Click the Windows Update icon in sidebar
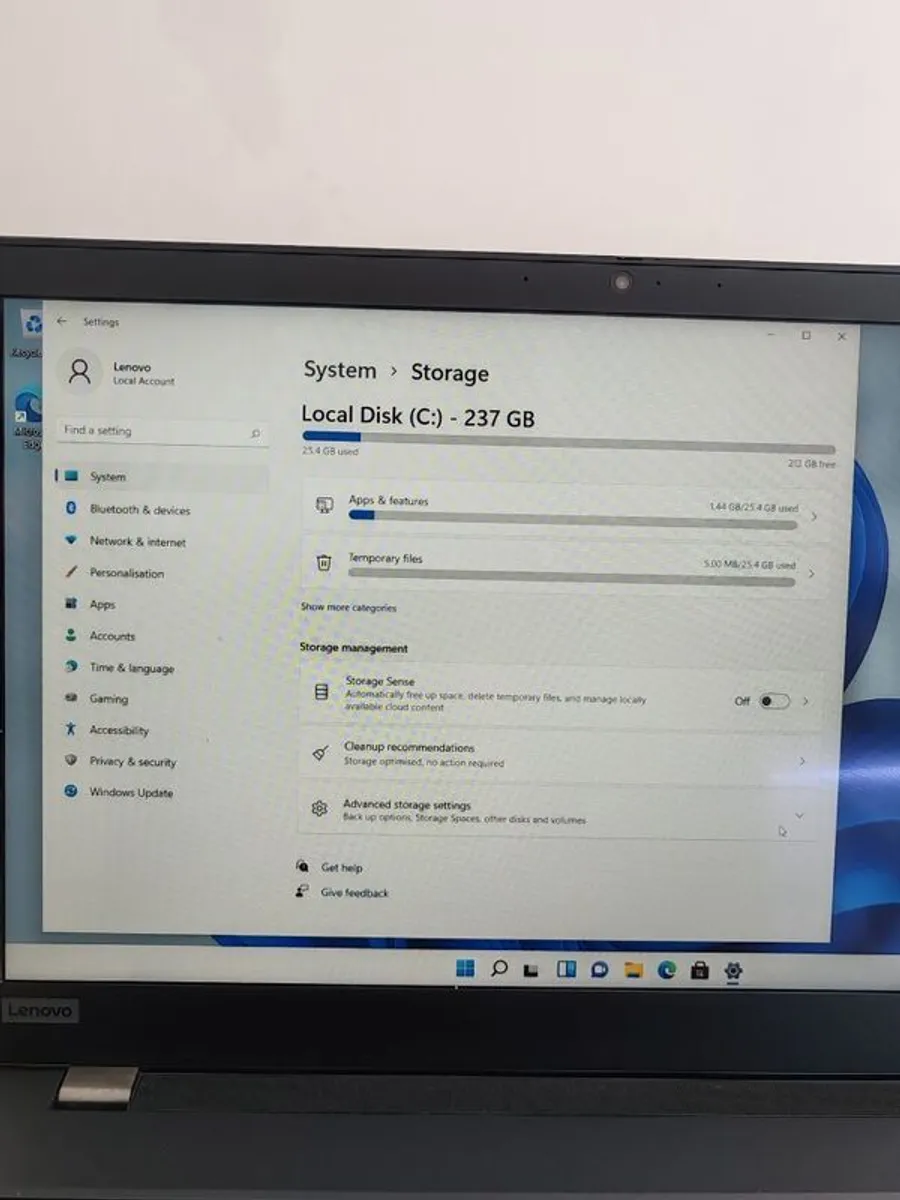The width and height of the screenshot is (900, 1200). (70, 791)
